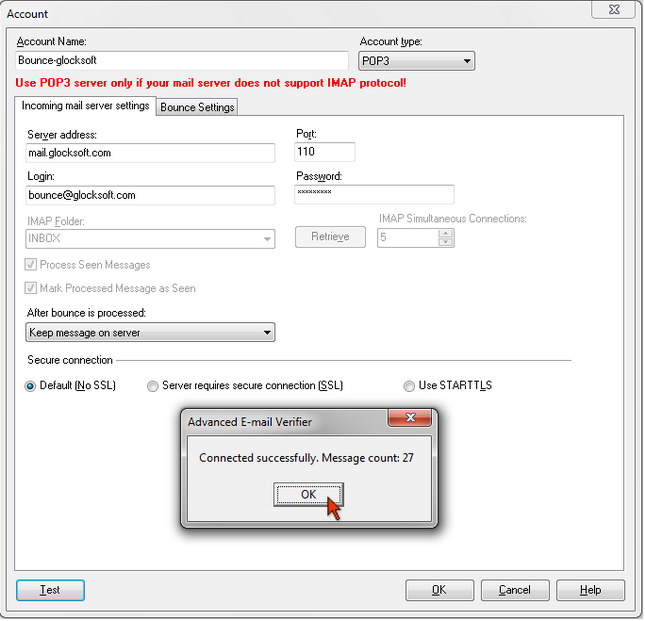The image size is (645, 621).
Task: Click the 'Advanced E-mail Verifier' title text
Action: (250, 423)
